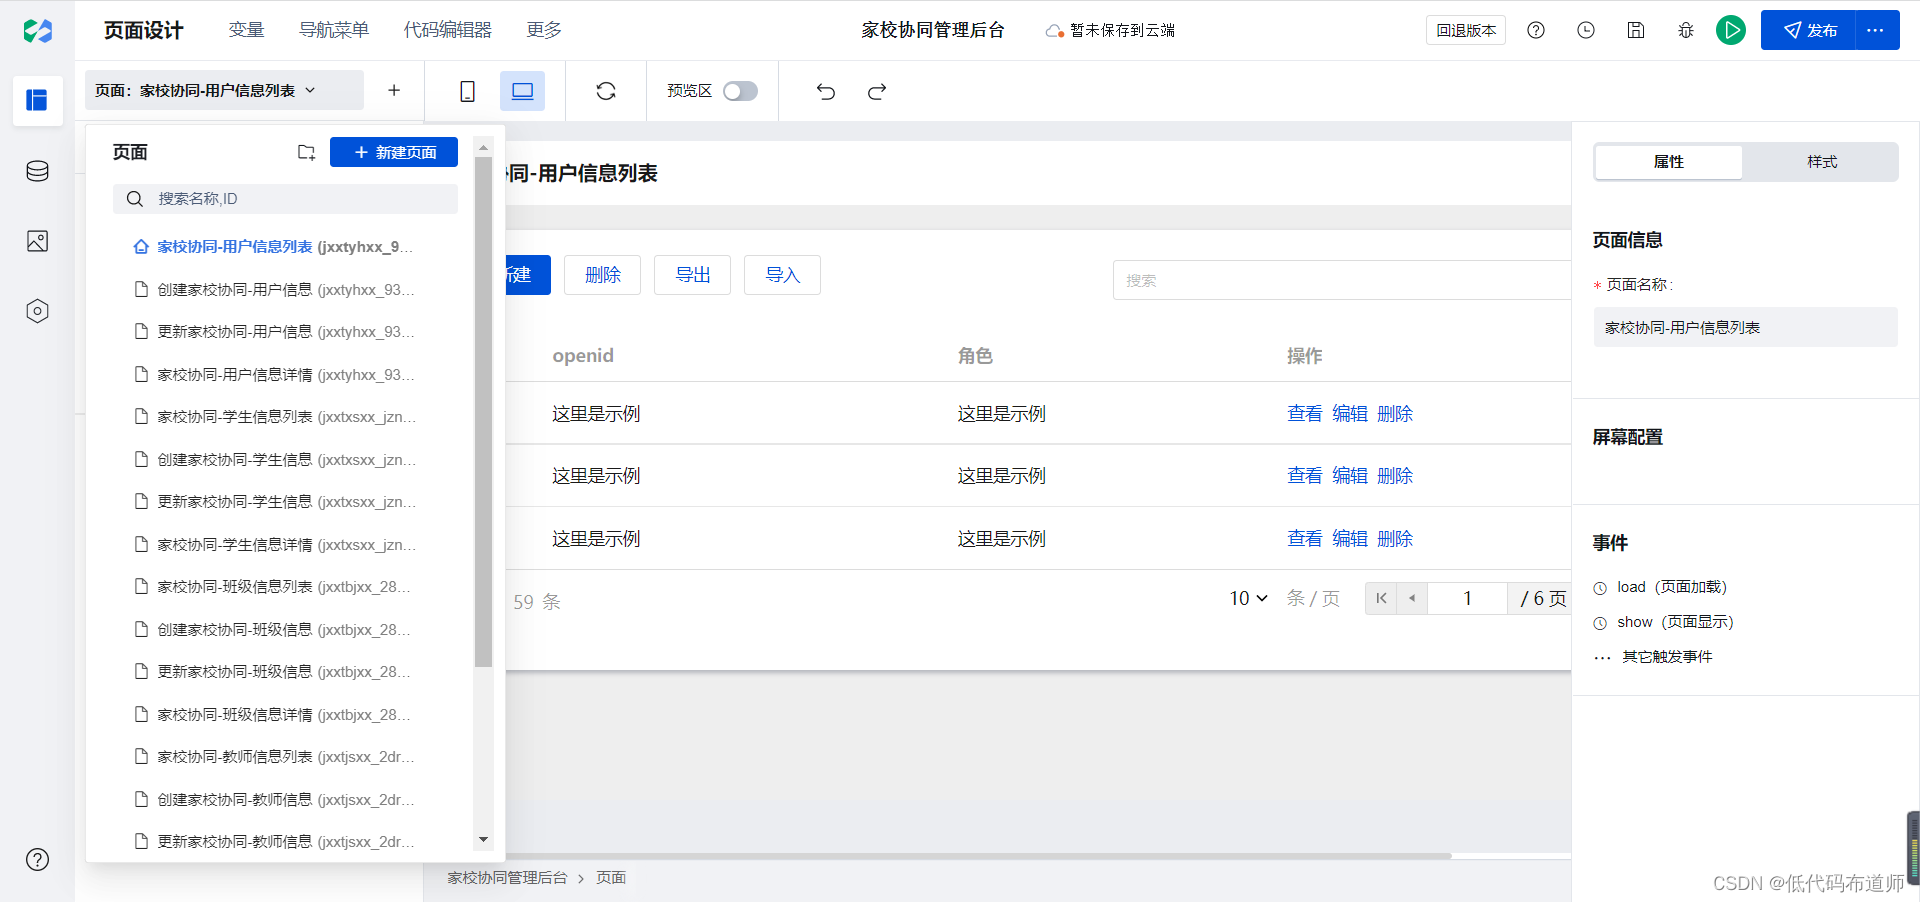Click 家校协同管理后台 in the breadcrumb
Viewport: 1920px width, 902px height.
coord(507,878)
